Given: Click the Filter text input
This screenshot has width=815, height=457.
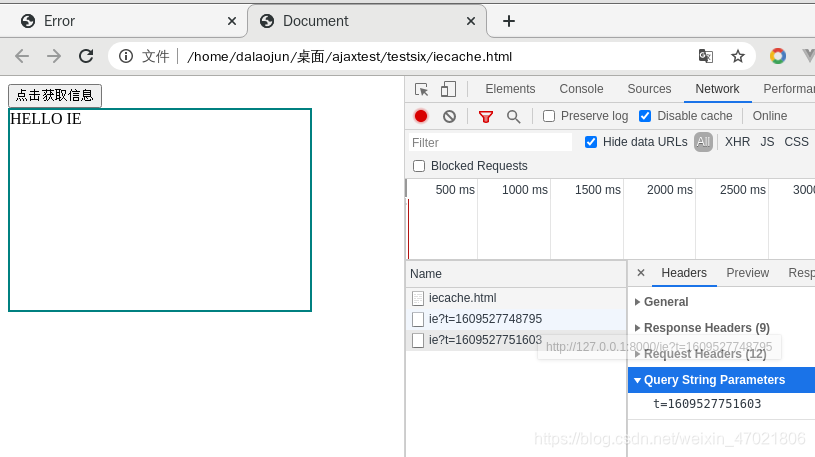Looking at the screenshot, I should click(490, 142).
